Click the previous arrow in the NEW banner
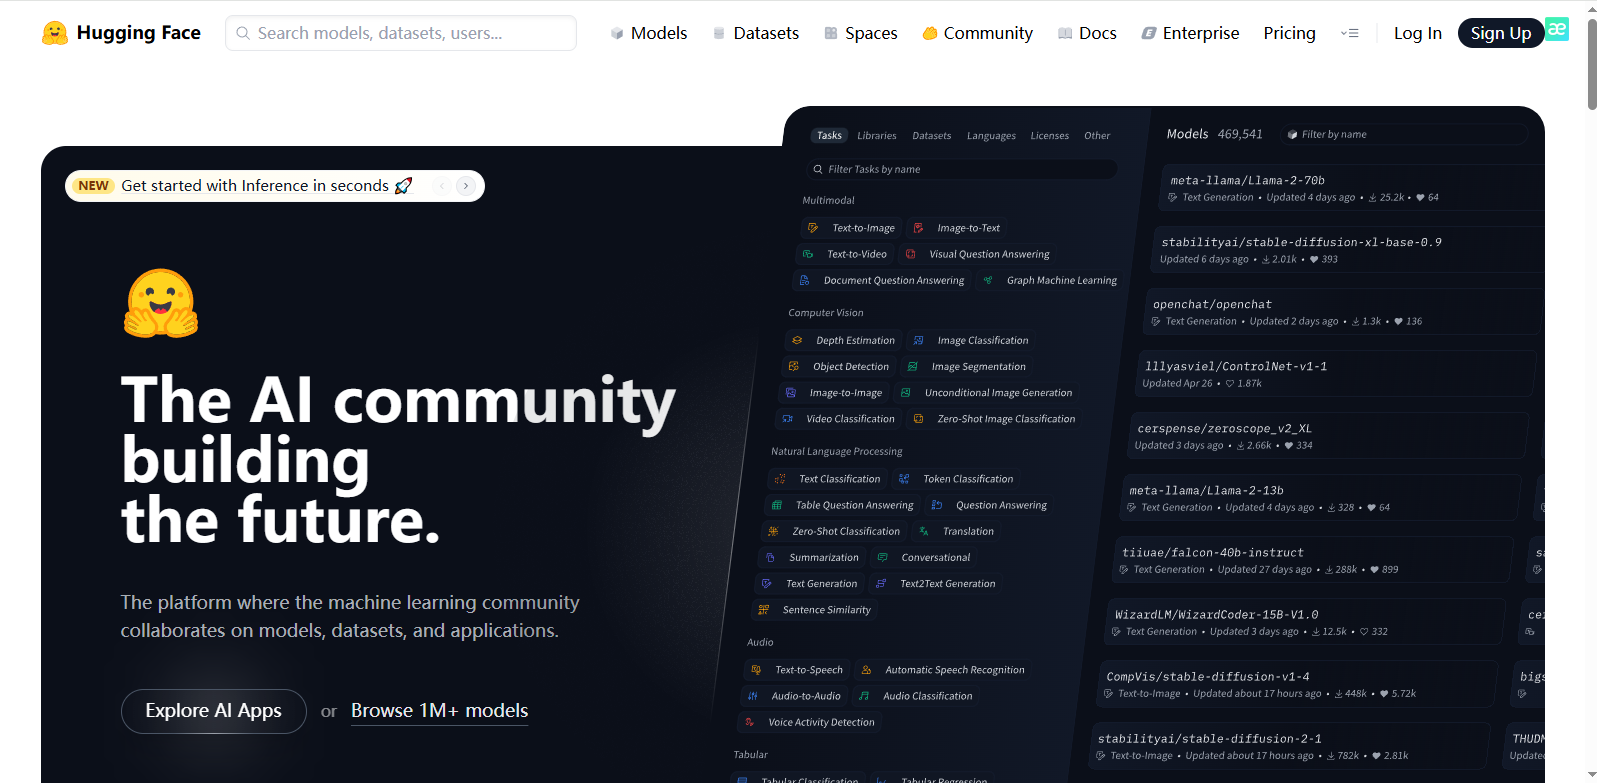Image resolution: width=1597 pixels, height=783 pixels. coord(442,186)
